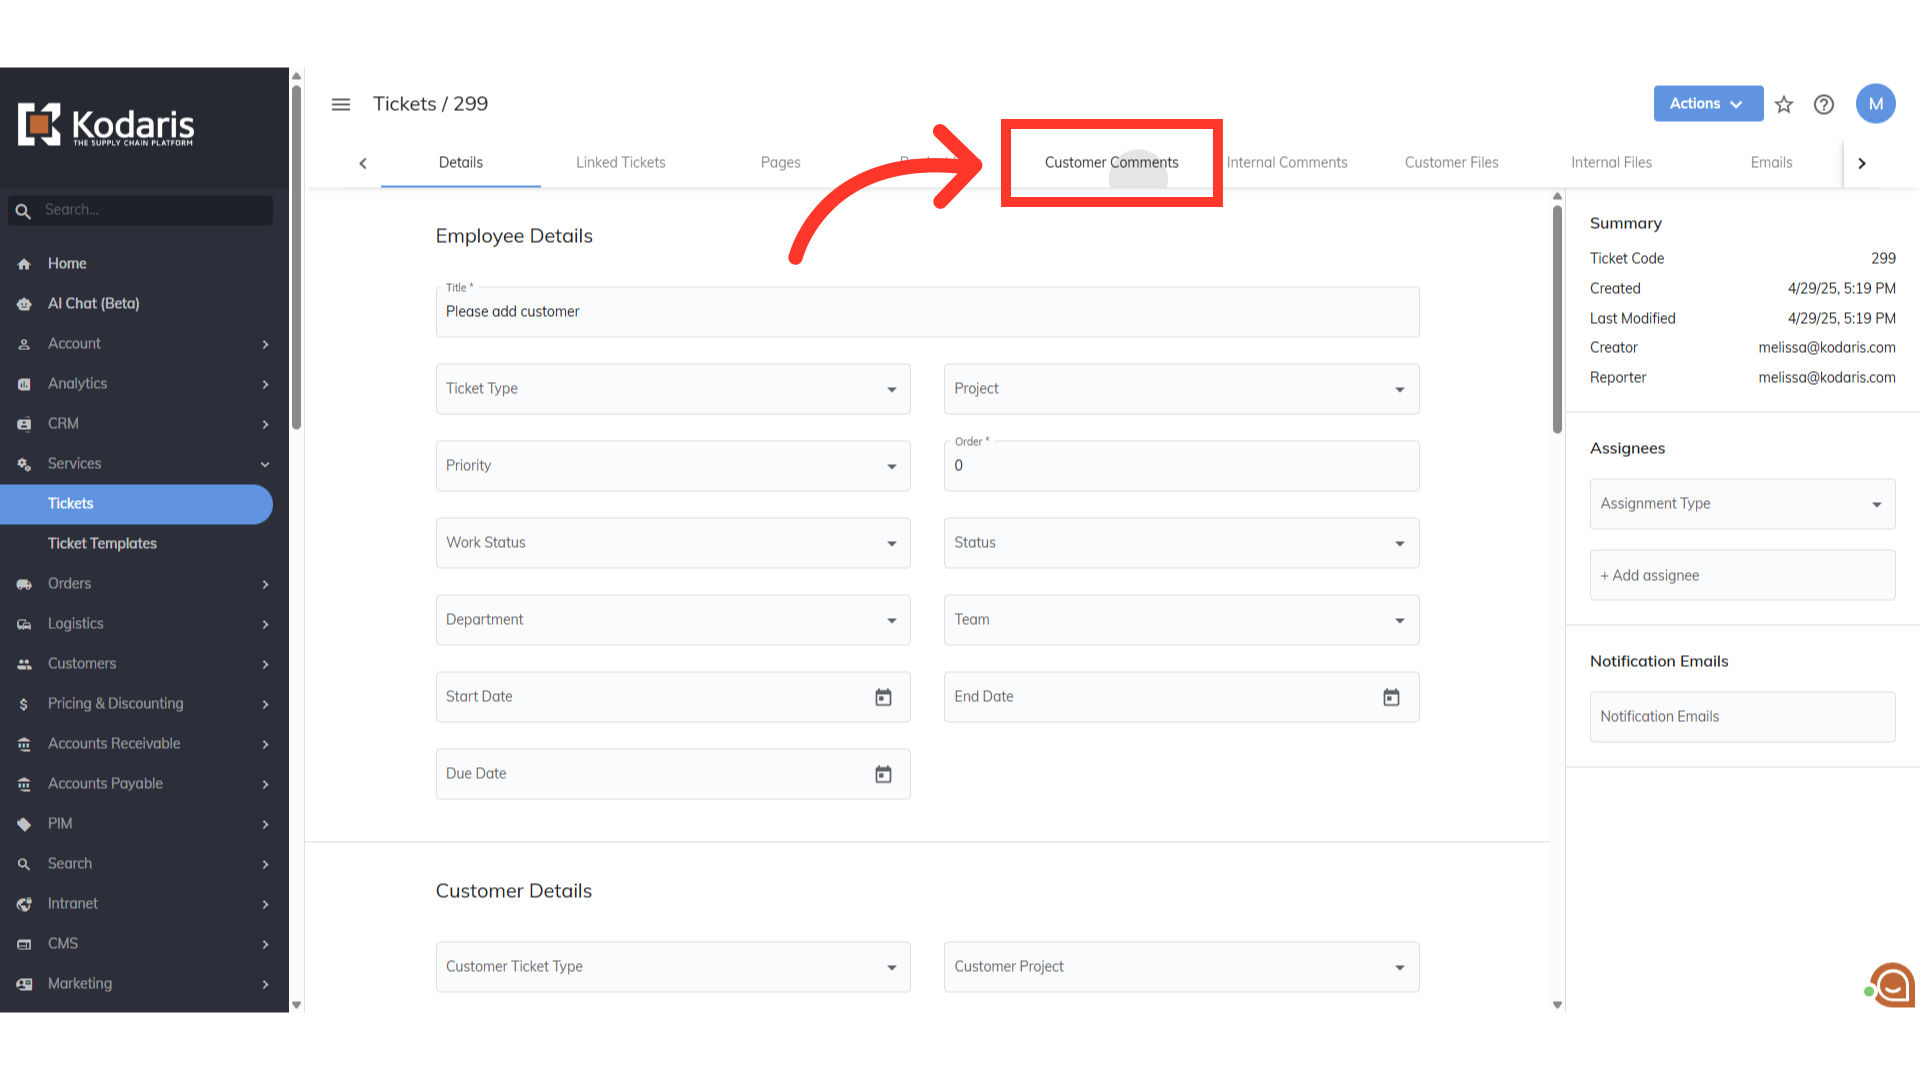Expand the Priority dropdown
1920x1080 pixels.
[673, 466]
